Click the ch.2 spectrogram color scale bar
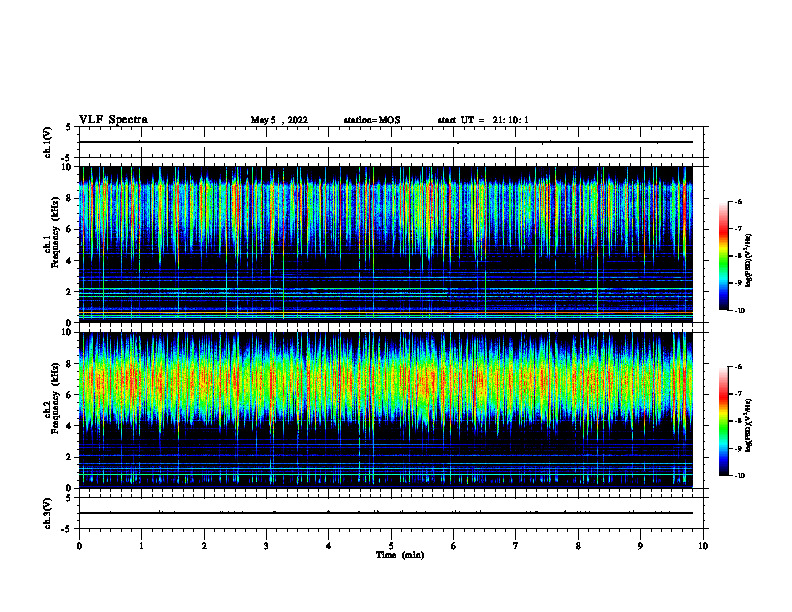Viewport: 792px width, 612px height. click(x=723, y=421)
